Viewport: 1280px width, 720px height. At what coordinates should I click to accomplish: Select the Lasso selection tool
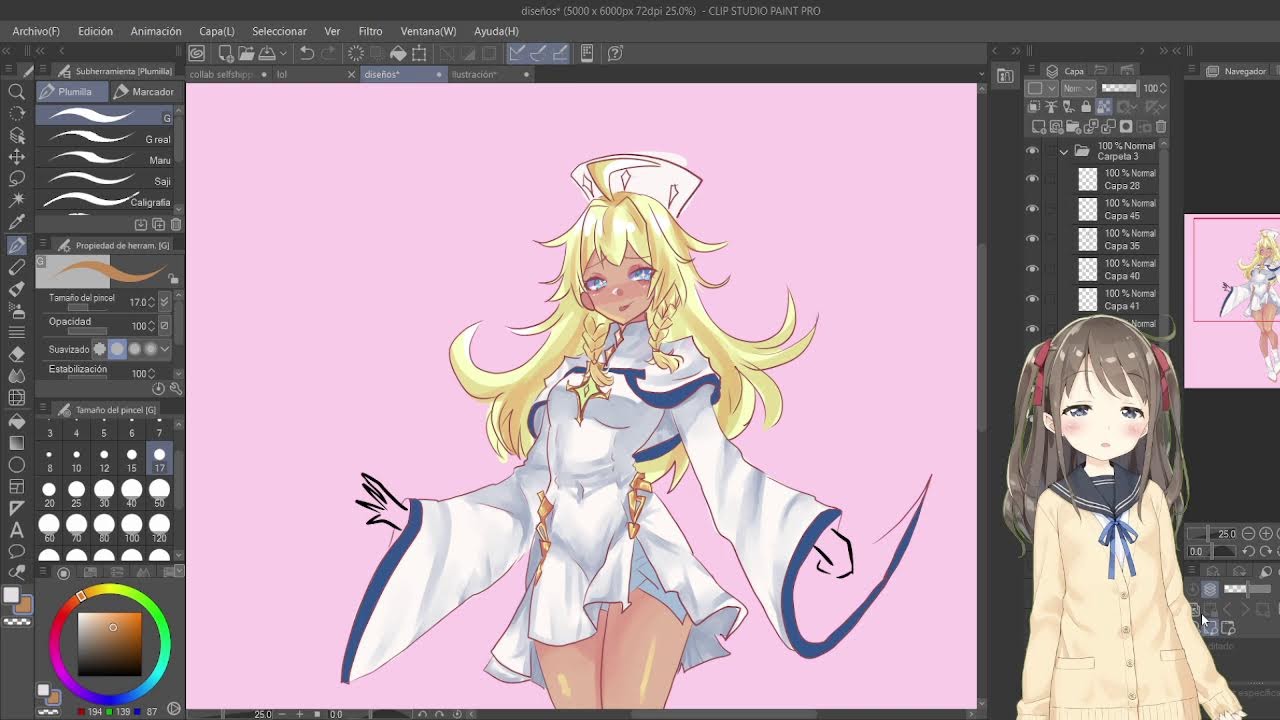(16, 179)
